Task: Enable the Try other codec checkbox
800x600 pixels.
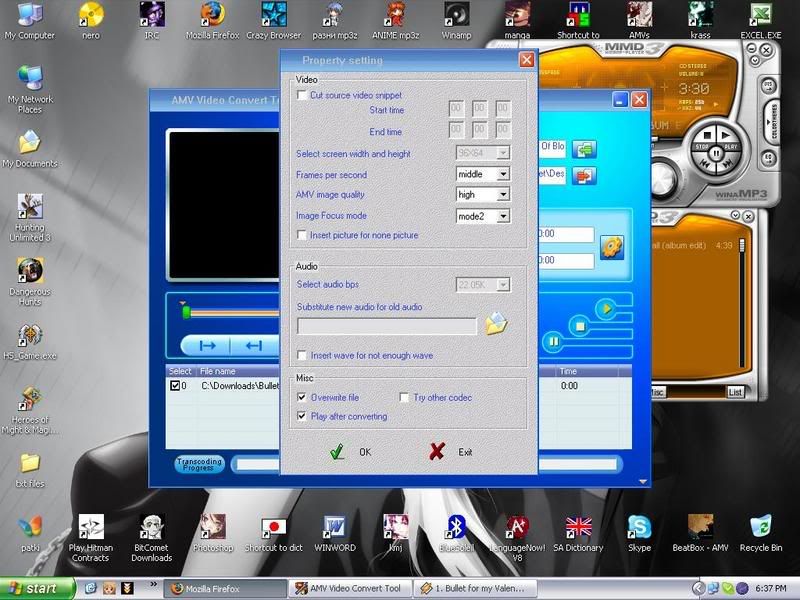Action: (405, 397)
